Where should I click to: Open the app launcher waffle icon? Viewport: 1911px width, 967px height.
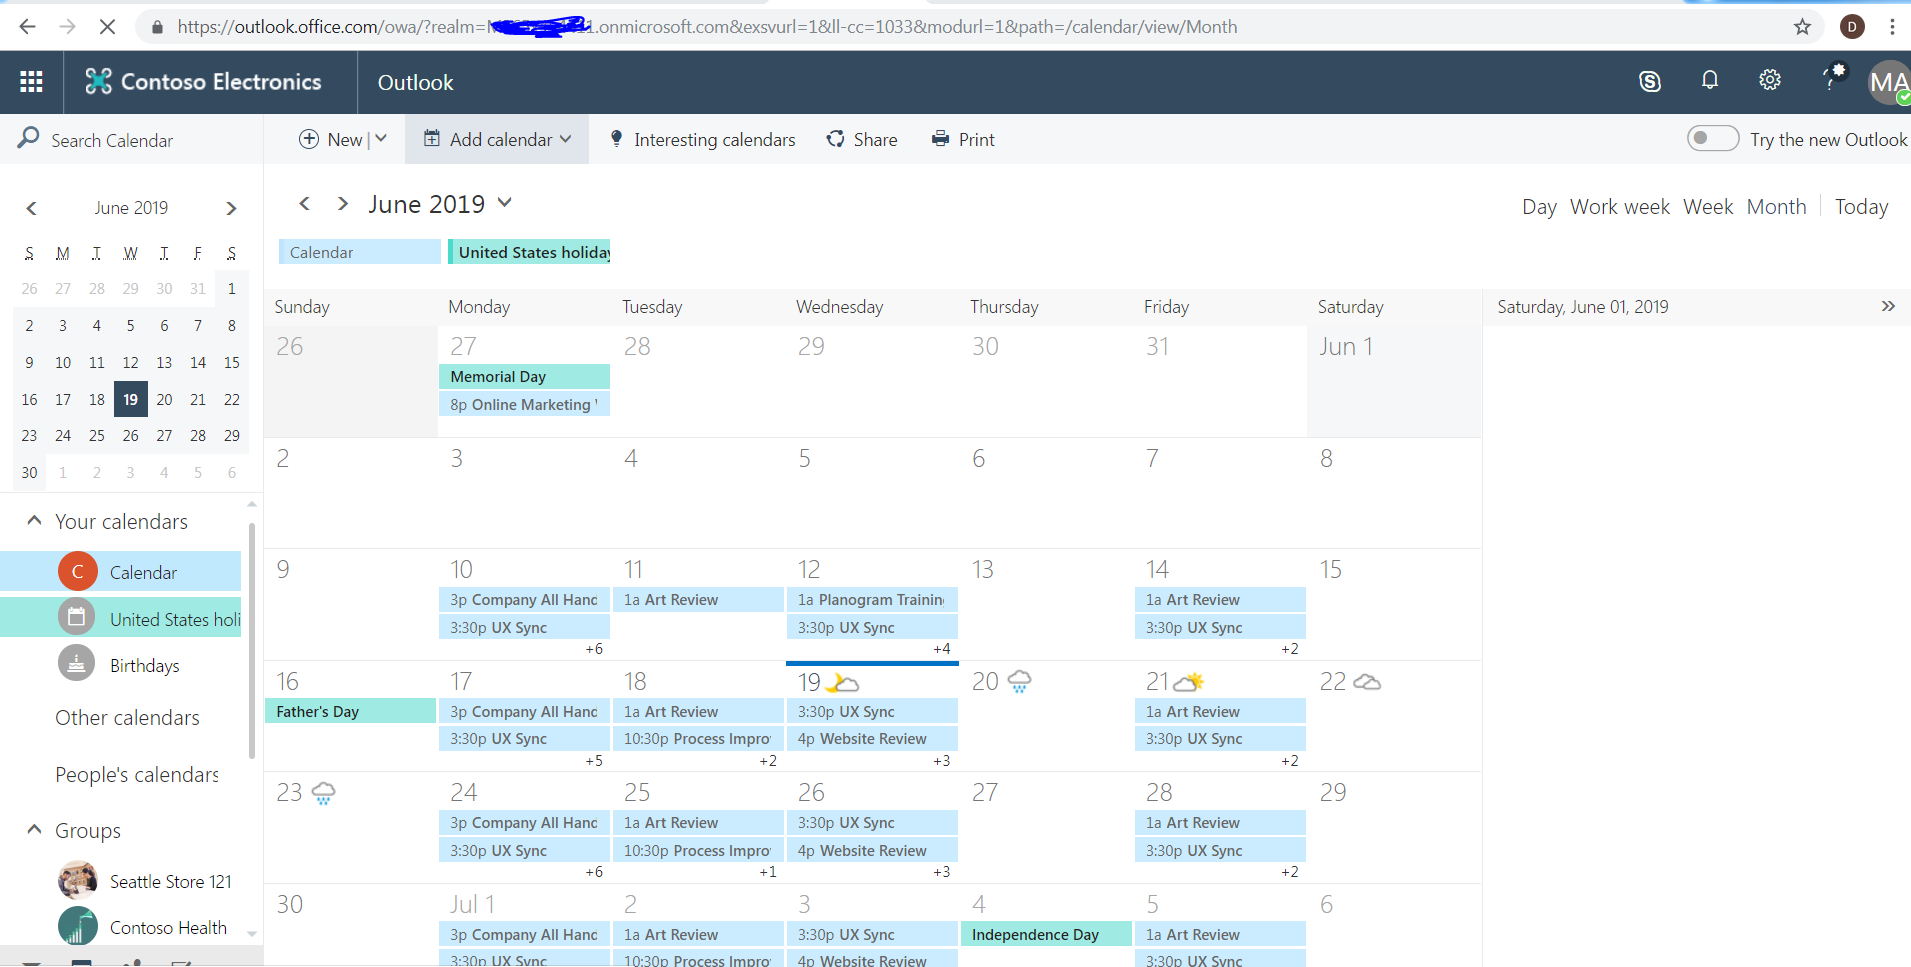[31, 82]
